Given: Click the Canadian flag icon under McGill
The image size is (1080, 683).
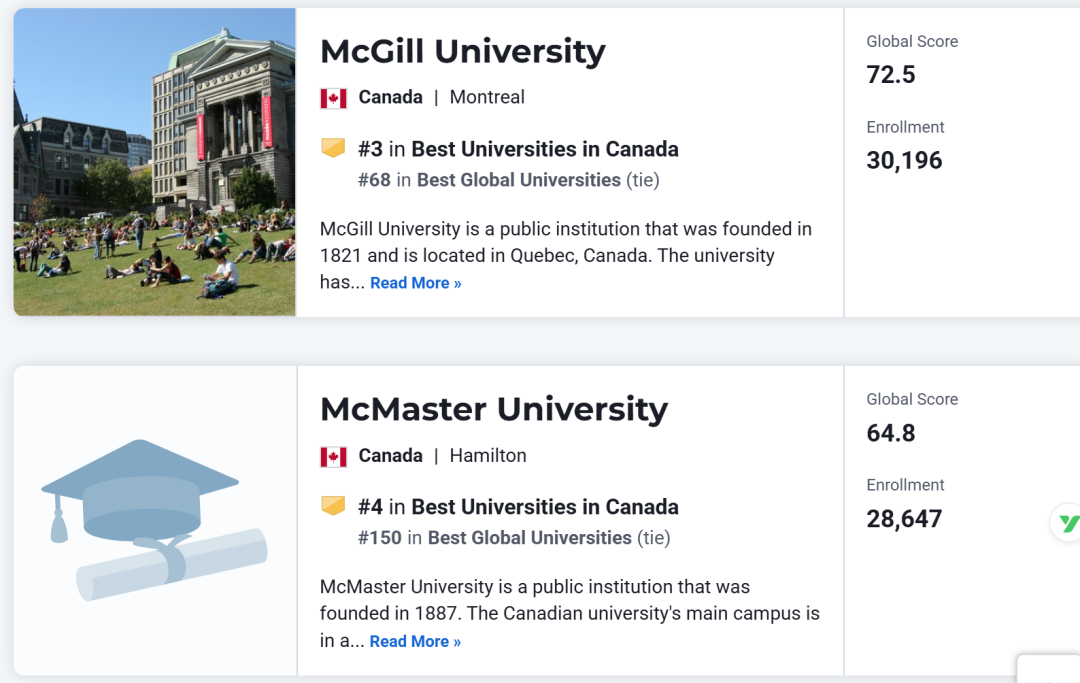Looking at the screenshot, I should pos(333,98).
